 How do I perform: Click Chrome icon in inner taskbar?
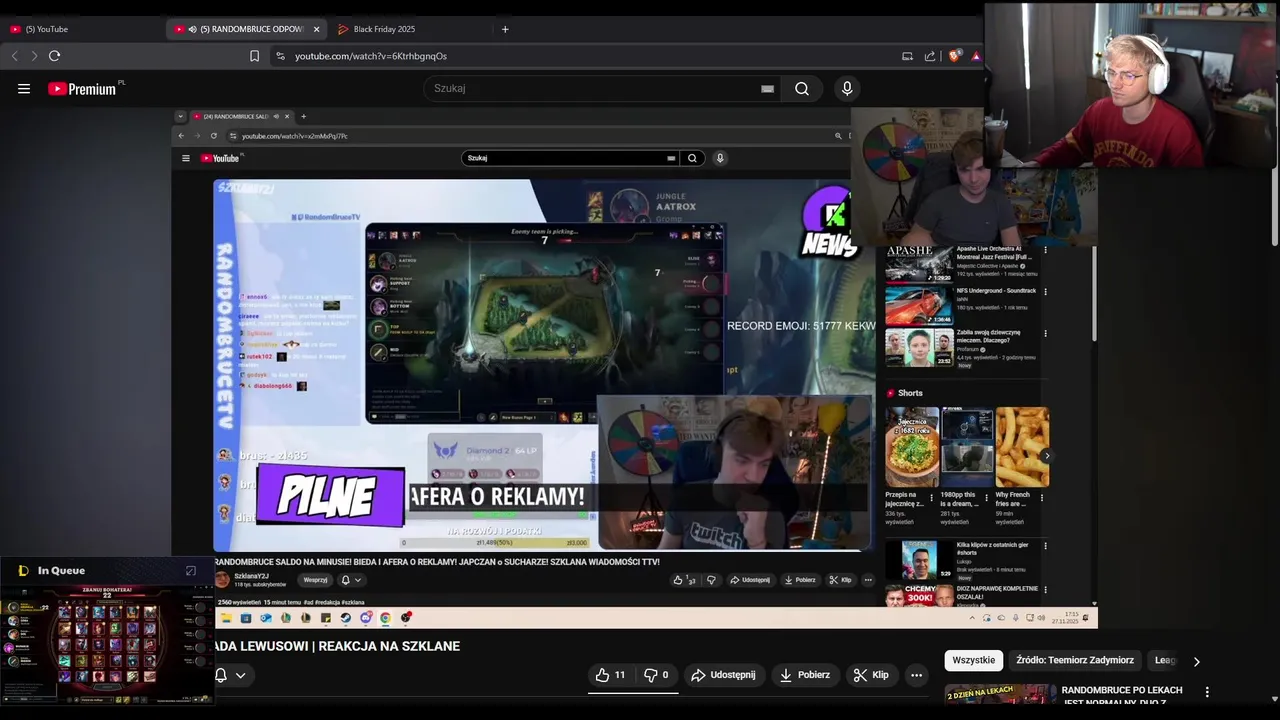[x=385, y=618]
